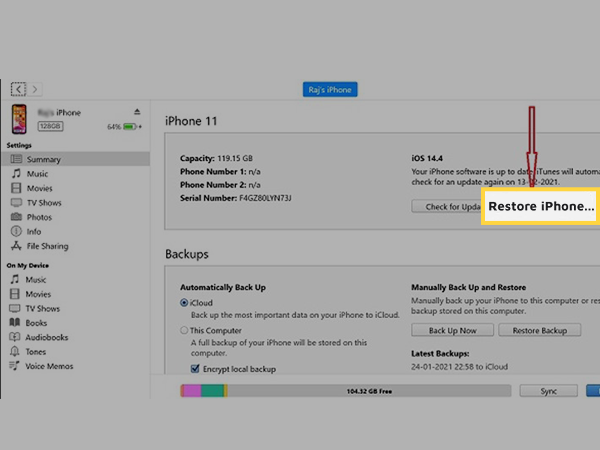The height and width of the screenshot is (450, 600).
Task: Click the 64% battery indicator icon
Action: pyautogui.click(x=130, y=126)
